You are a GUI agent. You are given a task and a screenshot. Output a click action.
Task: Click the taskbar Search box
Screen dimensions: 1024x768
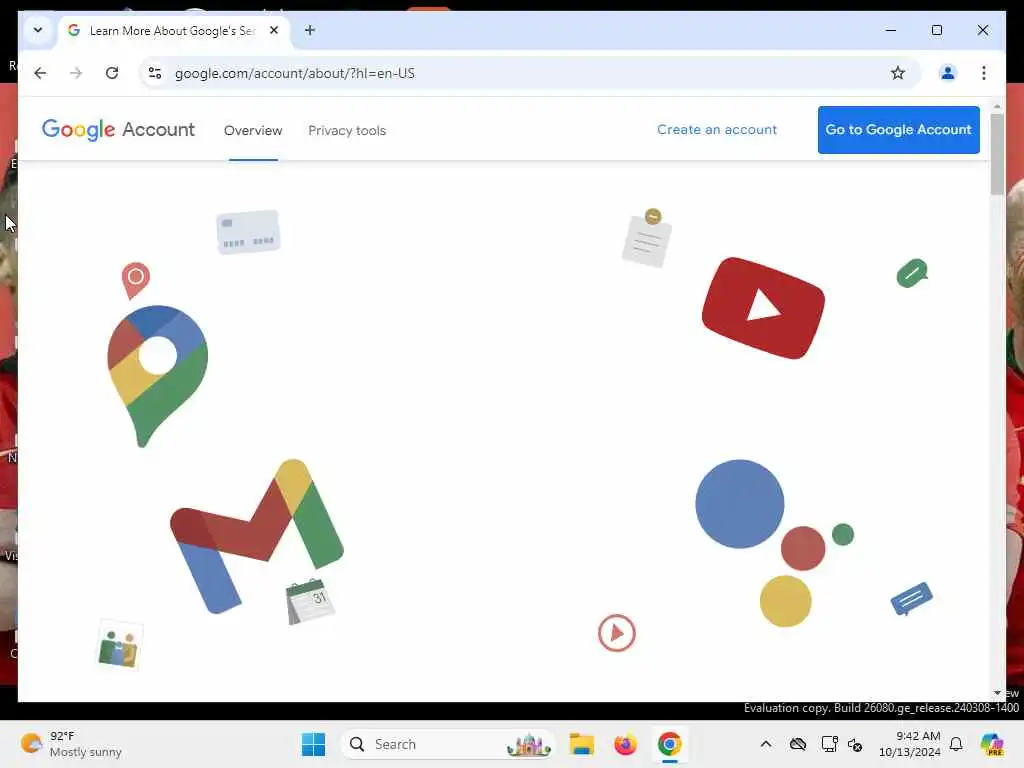(x=448, y=744)
